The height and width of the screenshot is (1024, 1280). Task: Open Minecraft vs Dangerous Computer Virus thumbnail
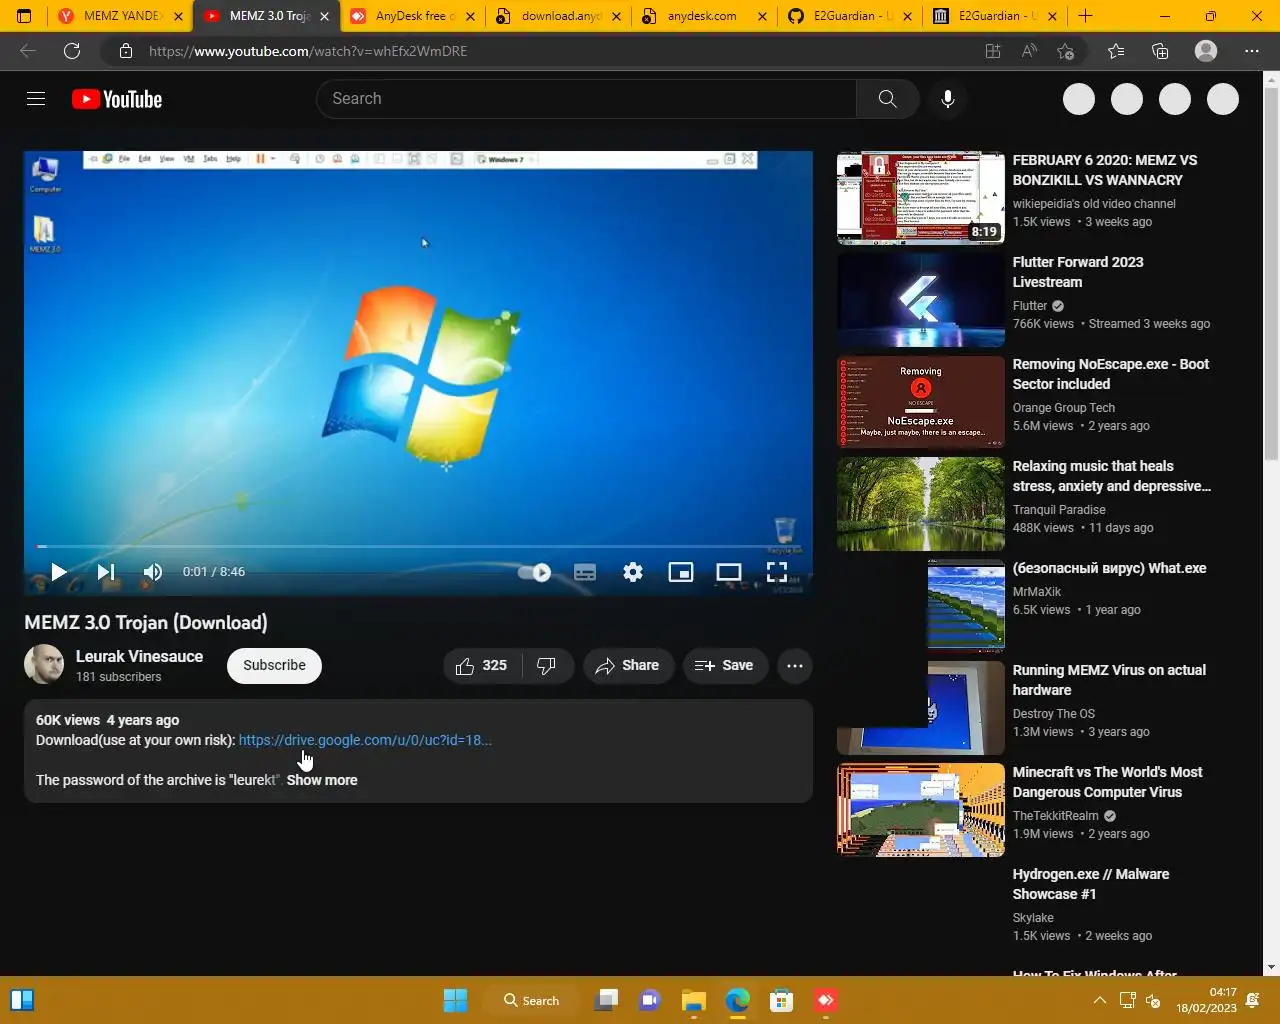point(921,810)
